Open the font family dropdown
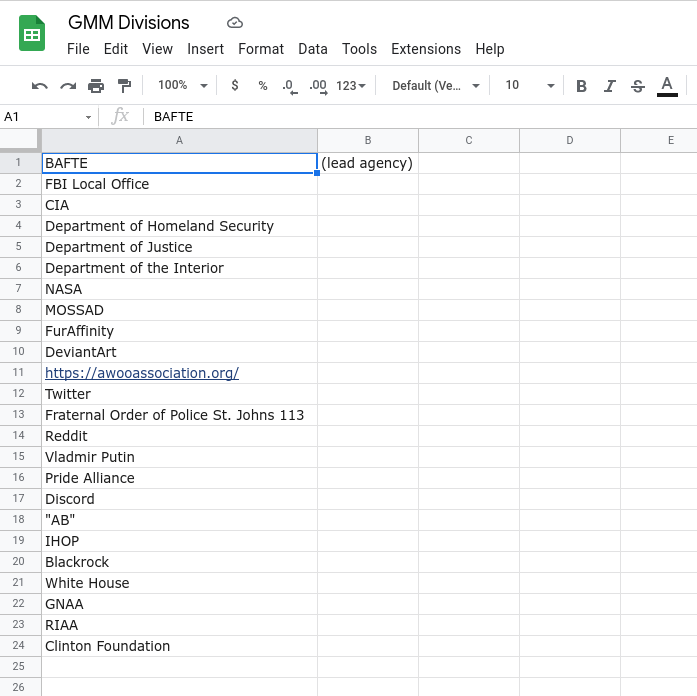The image size is (697, 696). 436,85
